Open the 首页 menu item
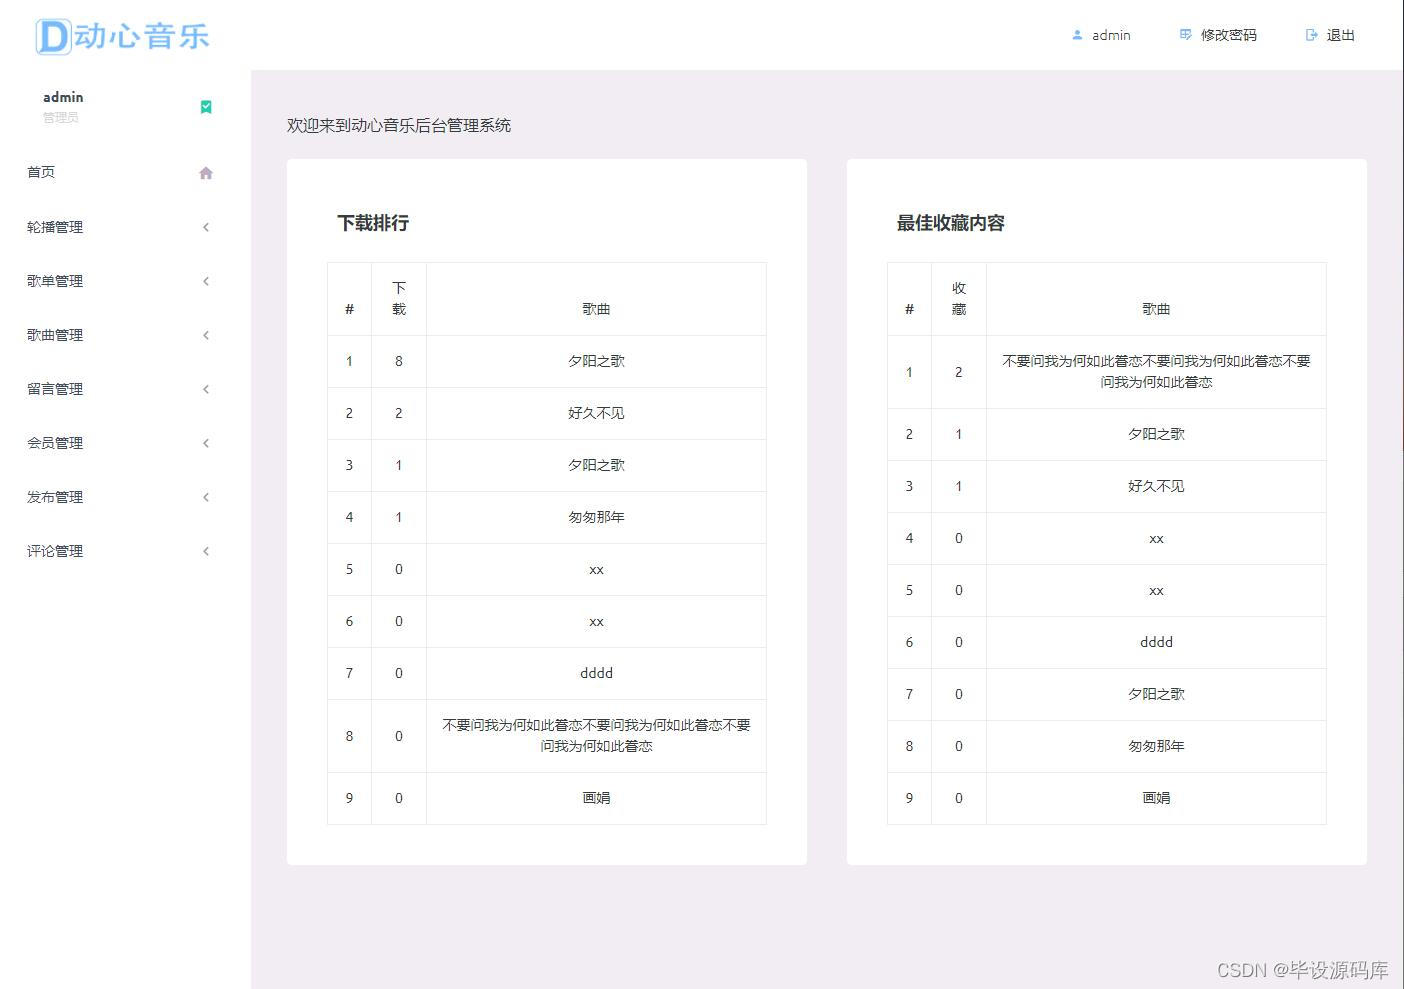The width and height of the screenshot is (1404, 989). tap(40, 172)
